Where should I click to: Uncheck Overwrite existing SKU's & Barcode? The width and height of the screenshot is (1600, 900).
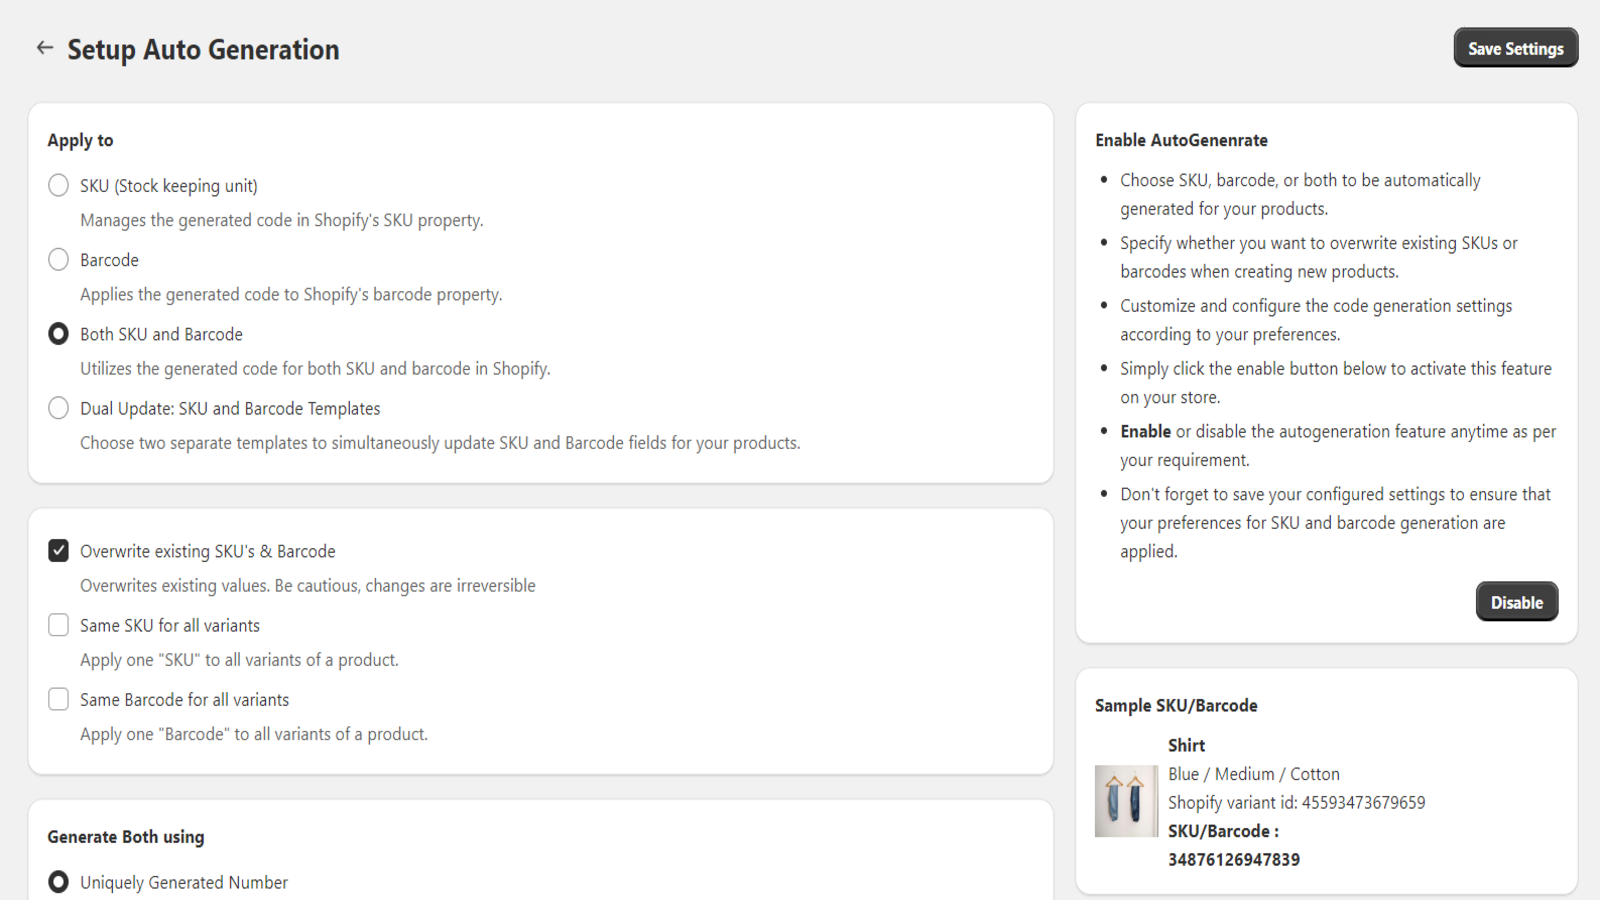click(x=58, y=550)
